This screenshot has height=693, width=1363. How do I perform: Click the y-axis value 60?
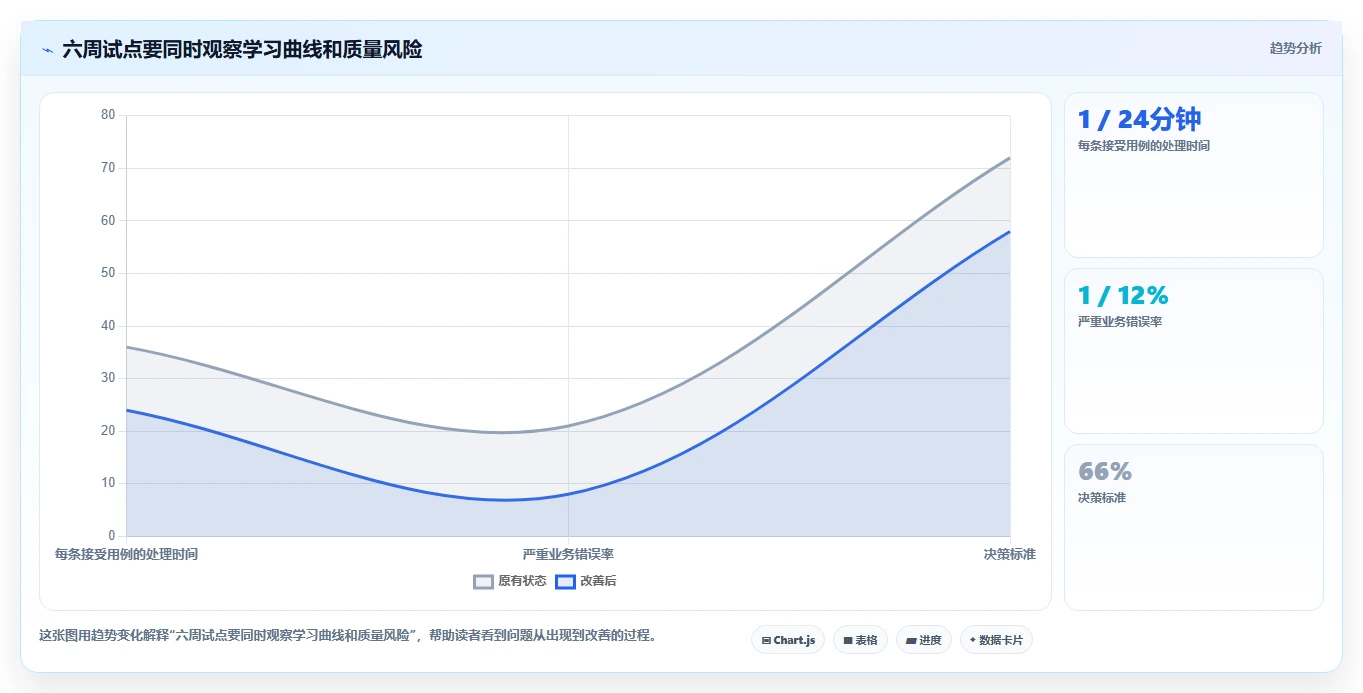coord(108,220)
